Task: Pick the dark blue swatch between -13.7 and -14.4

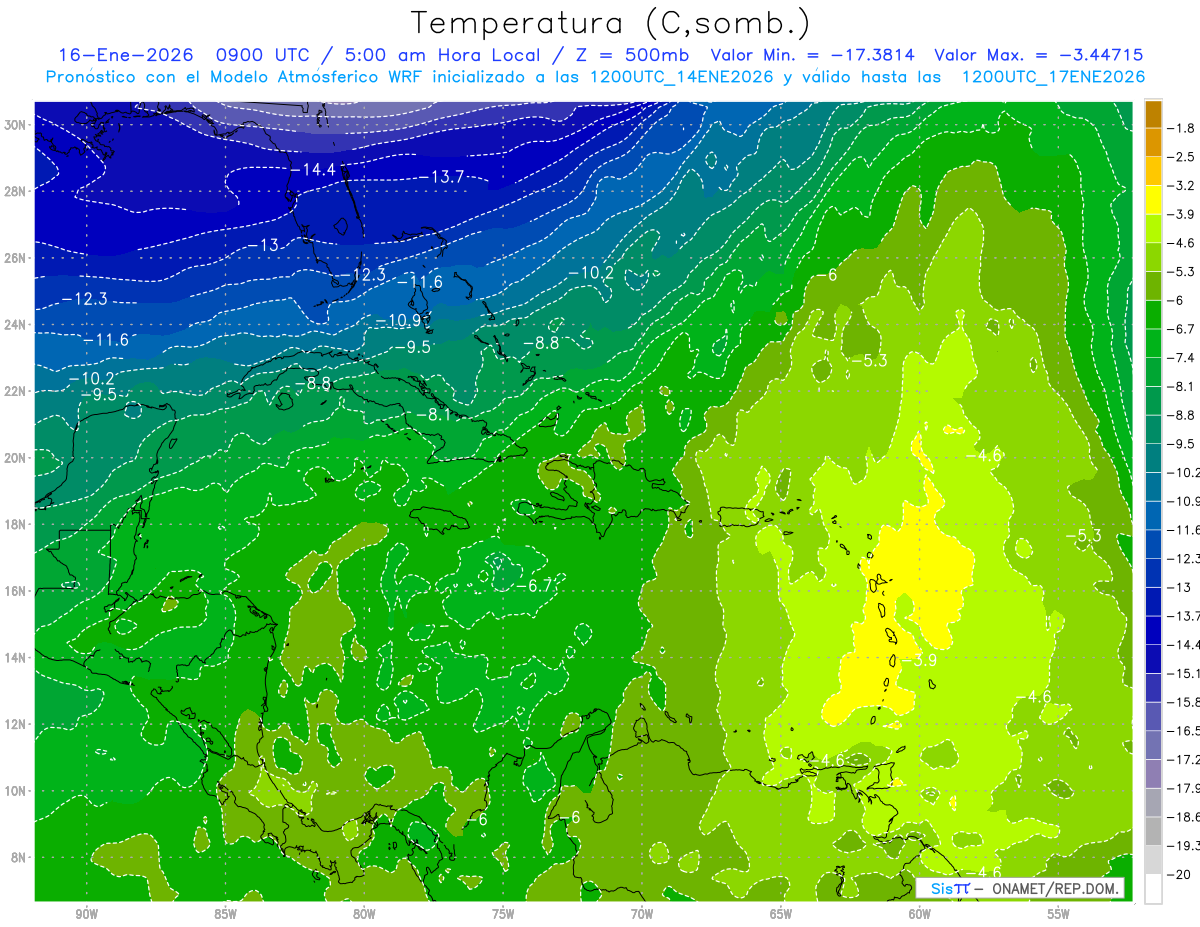Action: click(x=1153, y=630)
